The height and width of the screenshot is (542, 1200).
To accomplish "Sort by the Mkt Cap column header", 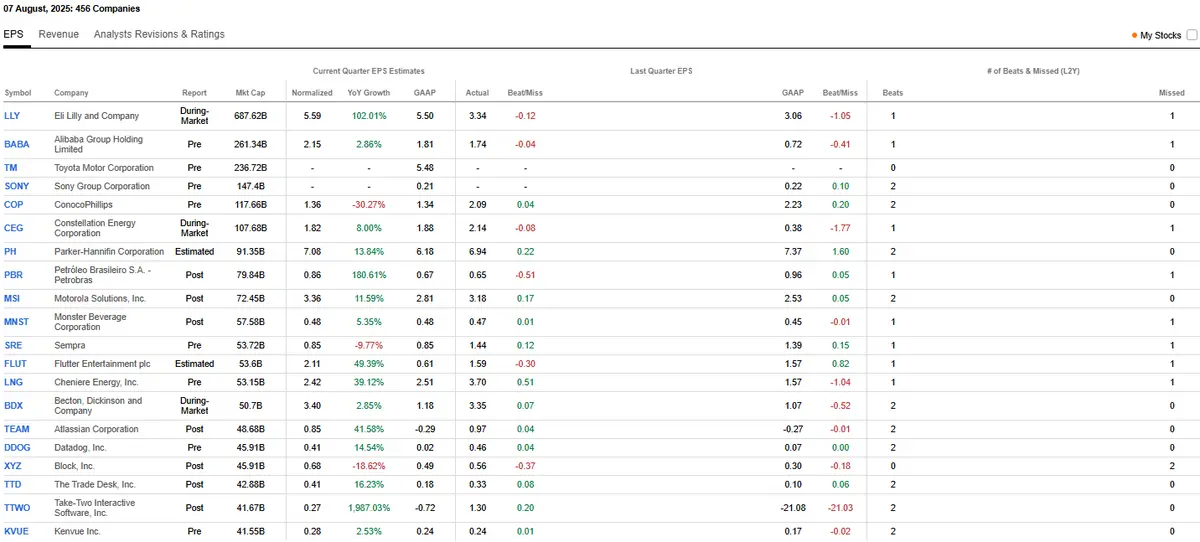I will (250, 93).
